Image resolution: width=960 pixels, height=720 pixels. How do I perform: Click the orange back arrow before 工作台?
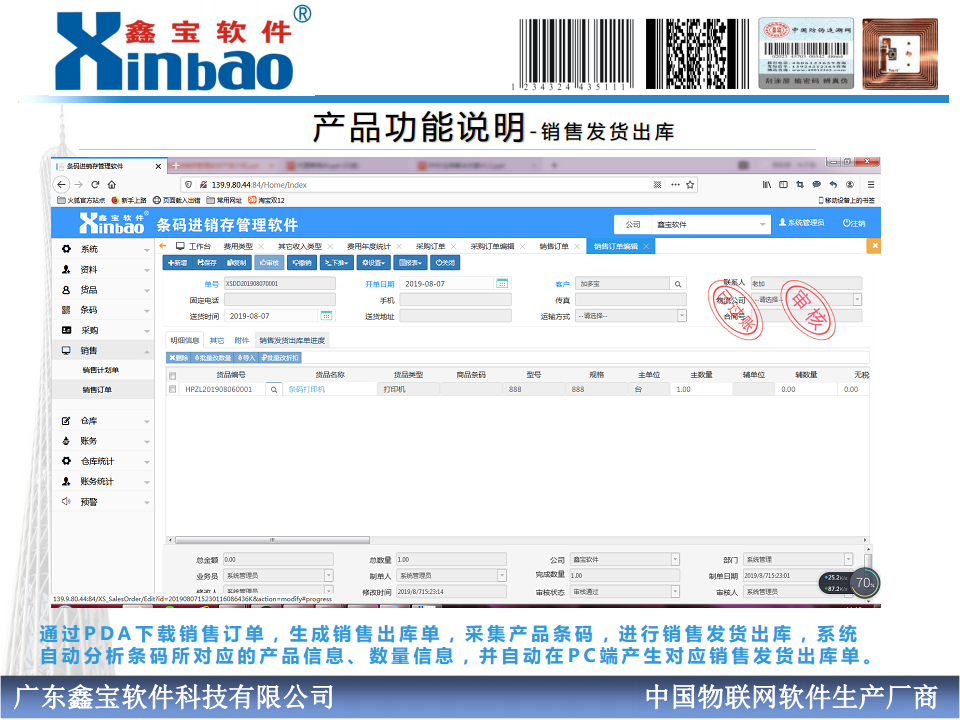[x=163, y=246]
